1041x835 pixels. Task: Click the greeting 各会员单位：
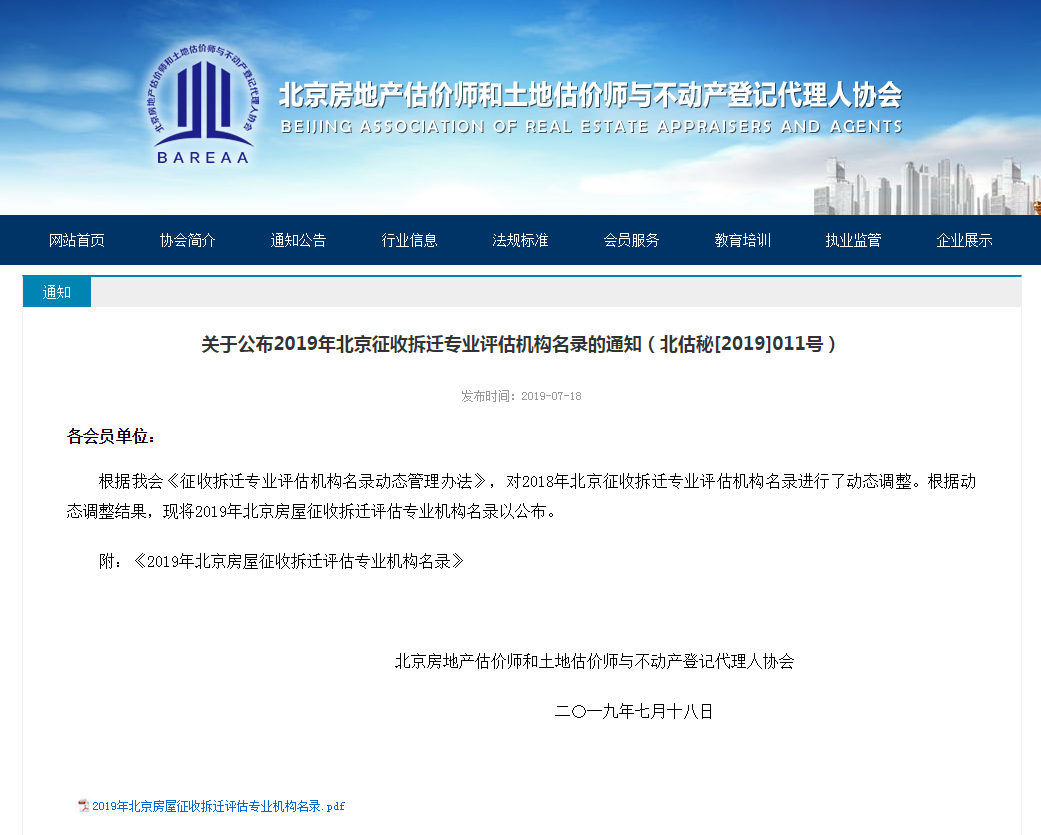[x=112, y=436]
